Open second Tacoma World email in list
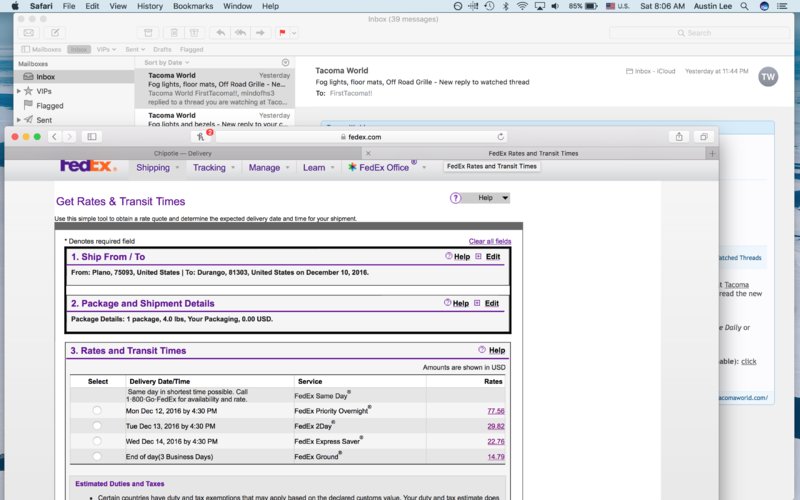Image resolution: width=800 pixels, height=500 pixels. point(215,118)
